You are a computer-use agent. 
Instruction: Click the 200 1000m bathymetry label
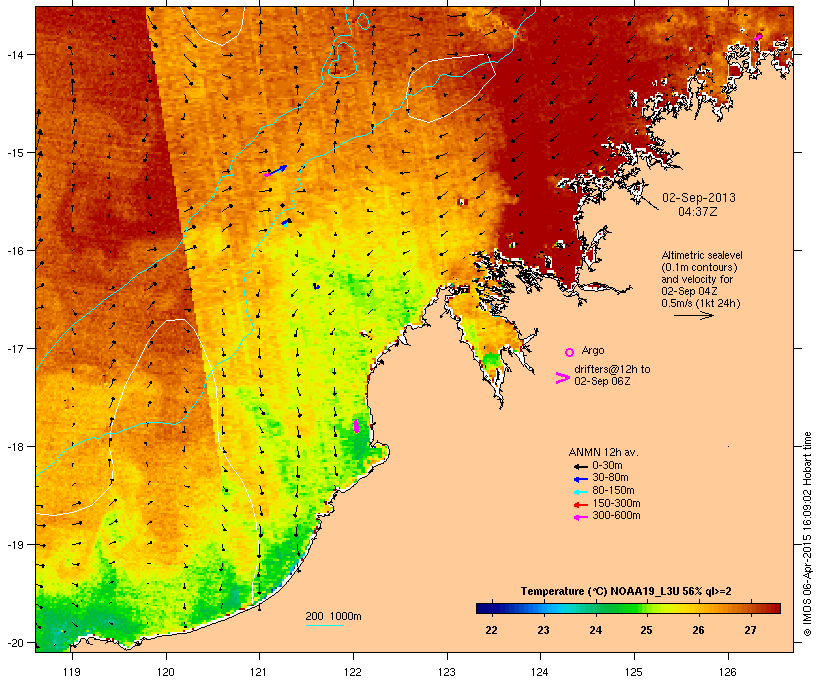(x=333, y=616)
